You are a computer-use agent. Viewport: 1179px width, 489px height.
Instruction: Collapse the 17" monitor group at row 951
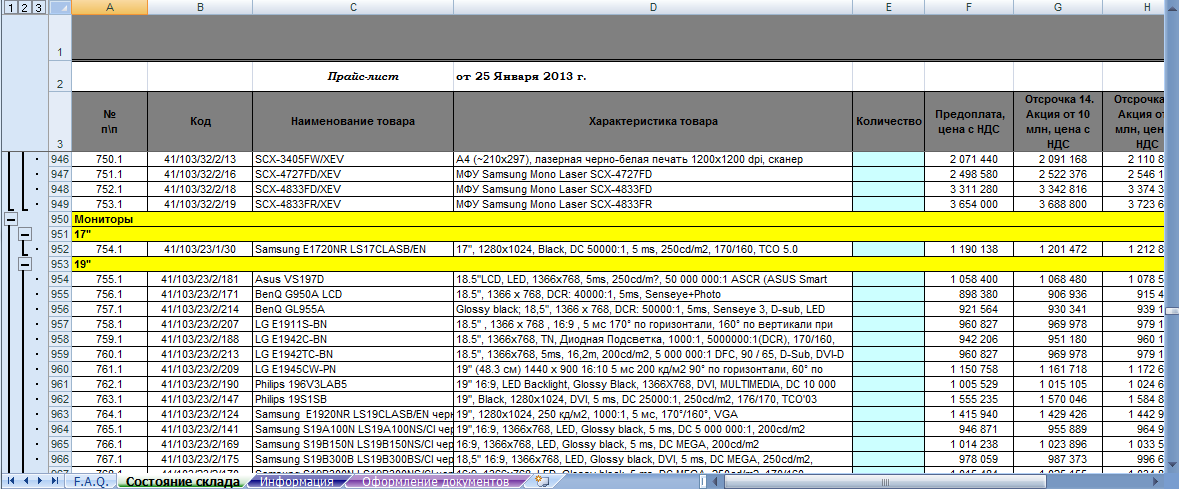pyautogui.click(x=25, y=235)
